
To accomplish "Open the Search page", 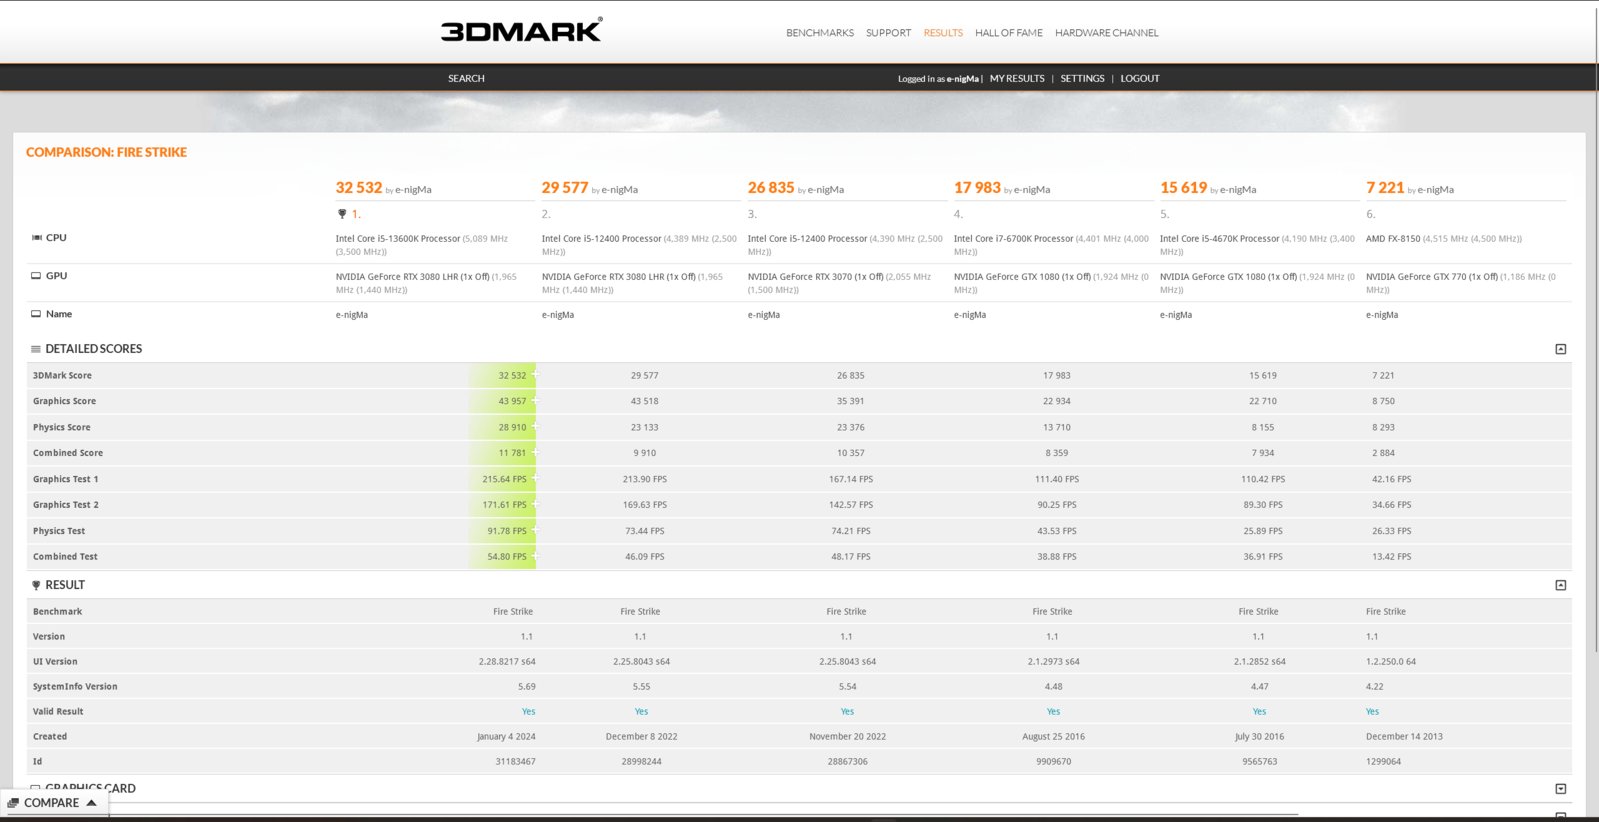I will pos(466,78).
